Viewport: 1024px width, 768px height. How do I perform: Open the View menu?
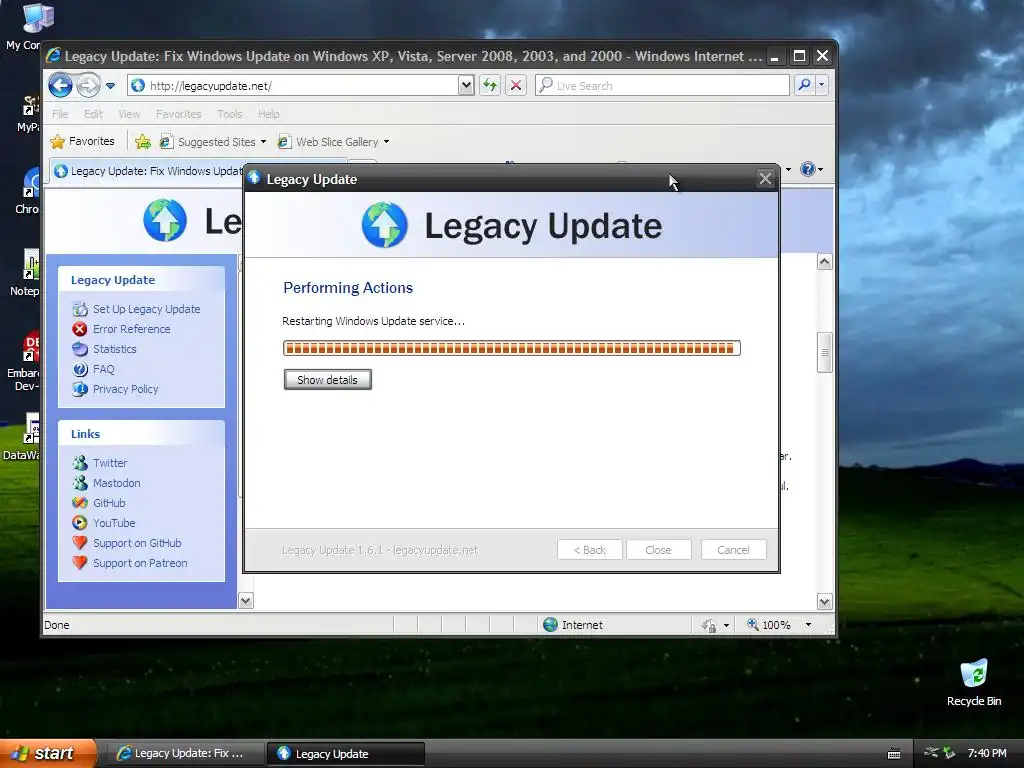[129, 114]
